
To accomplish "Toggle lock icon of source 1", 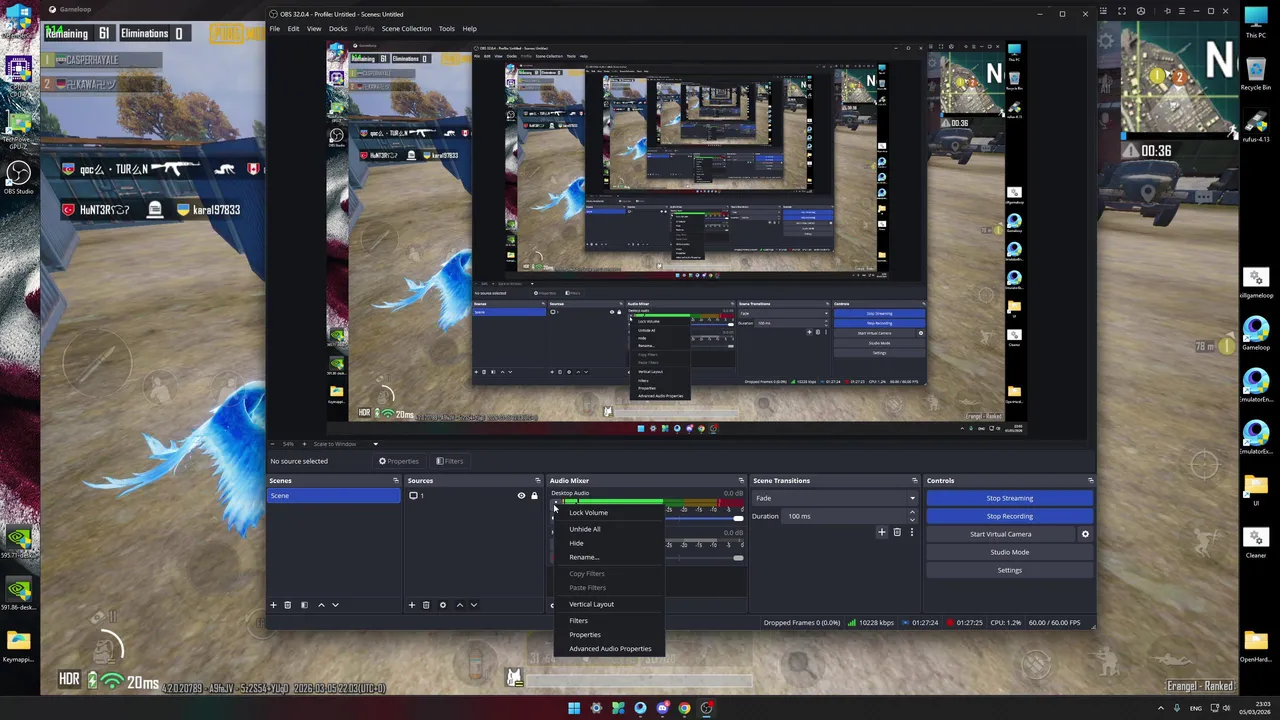I will (x=534, y=496).
